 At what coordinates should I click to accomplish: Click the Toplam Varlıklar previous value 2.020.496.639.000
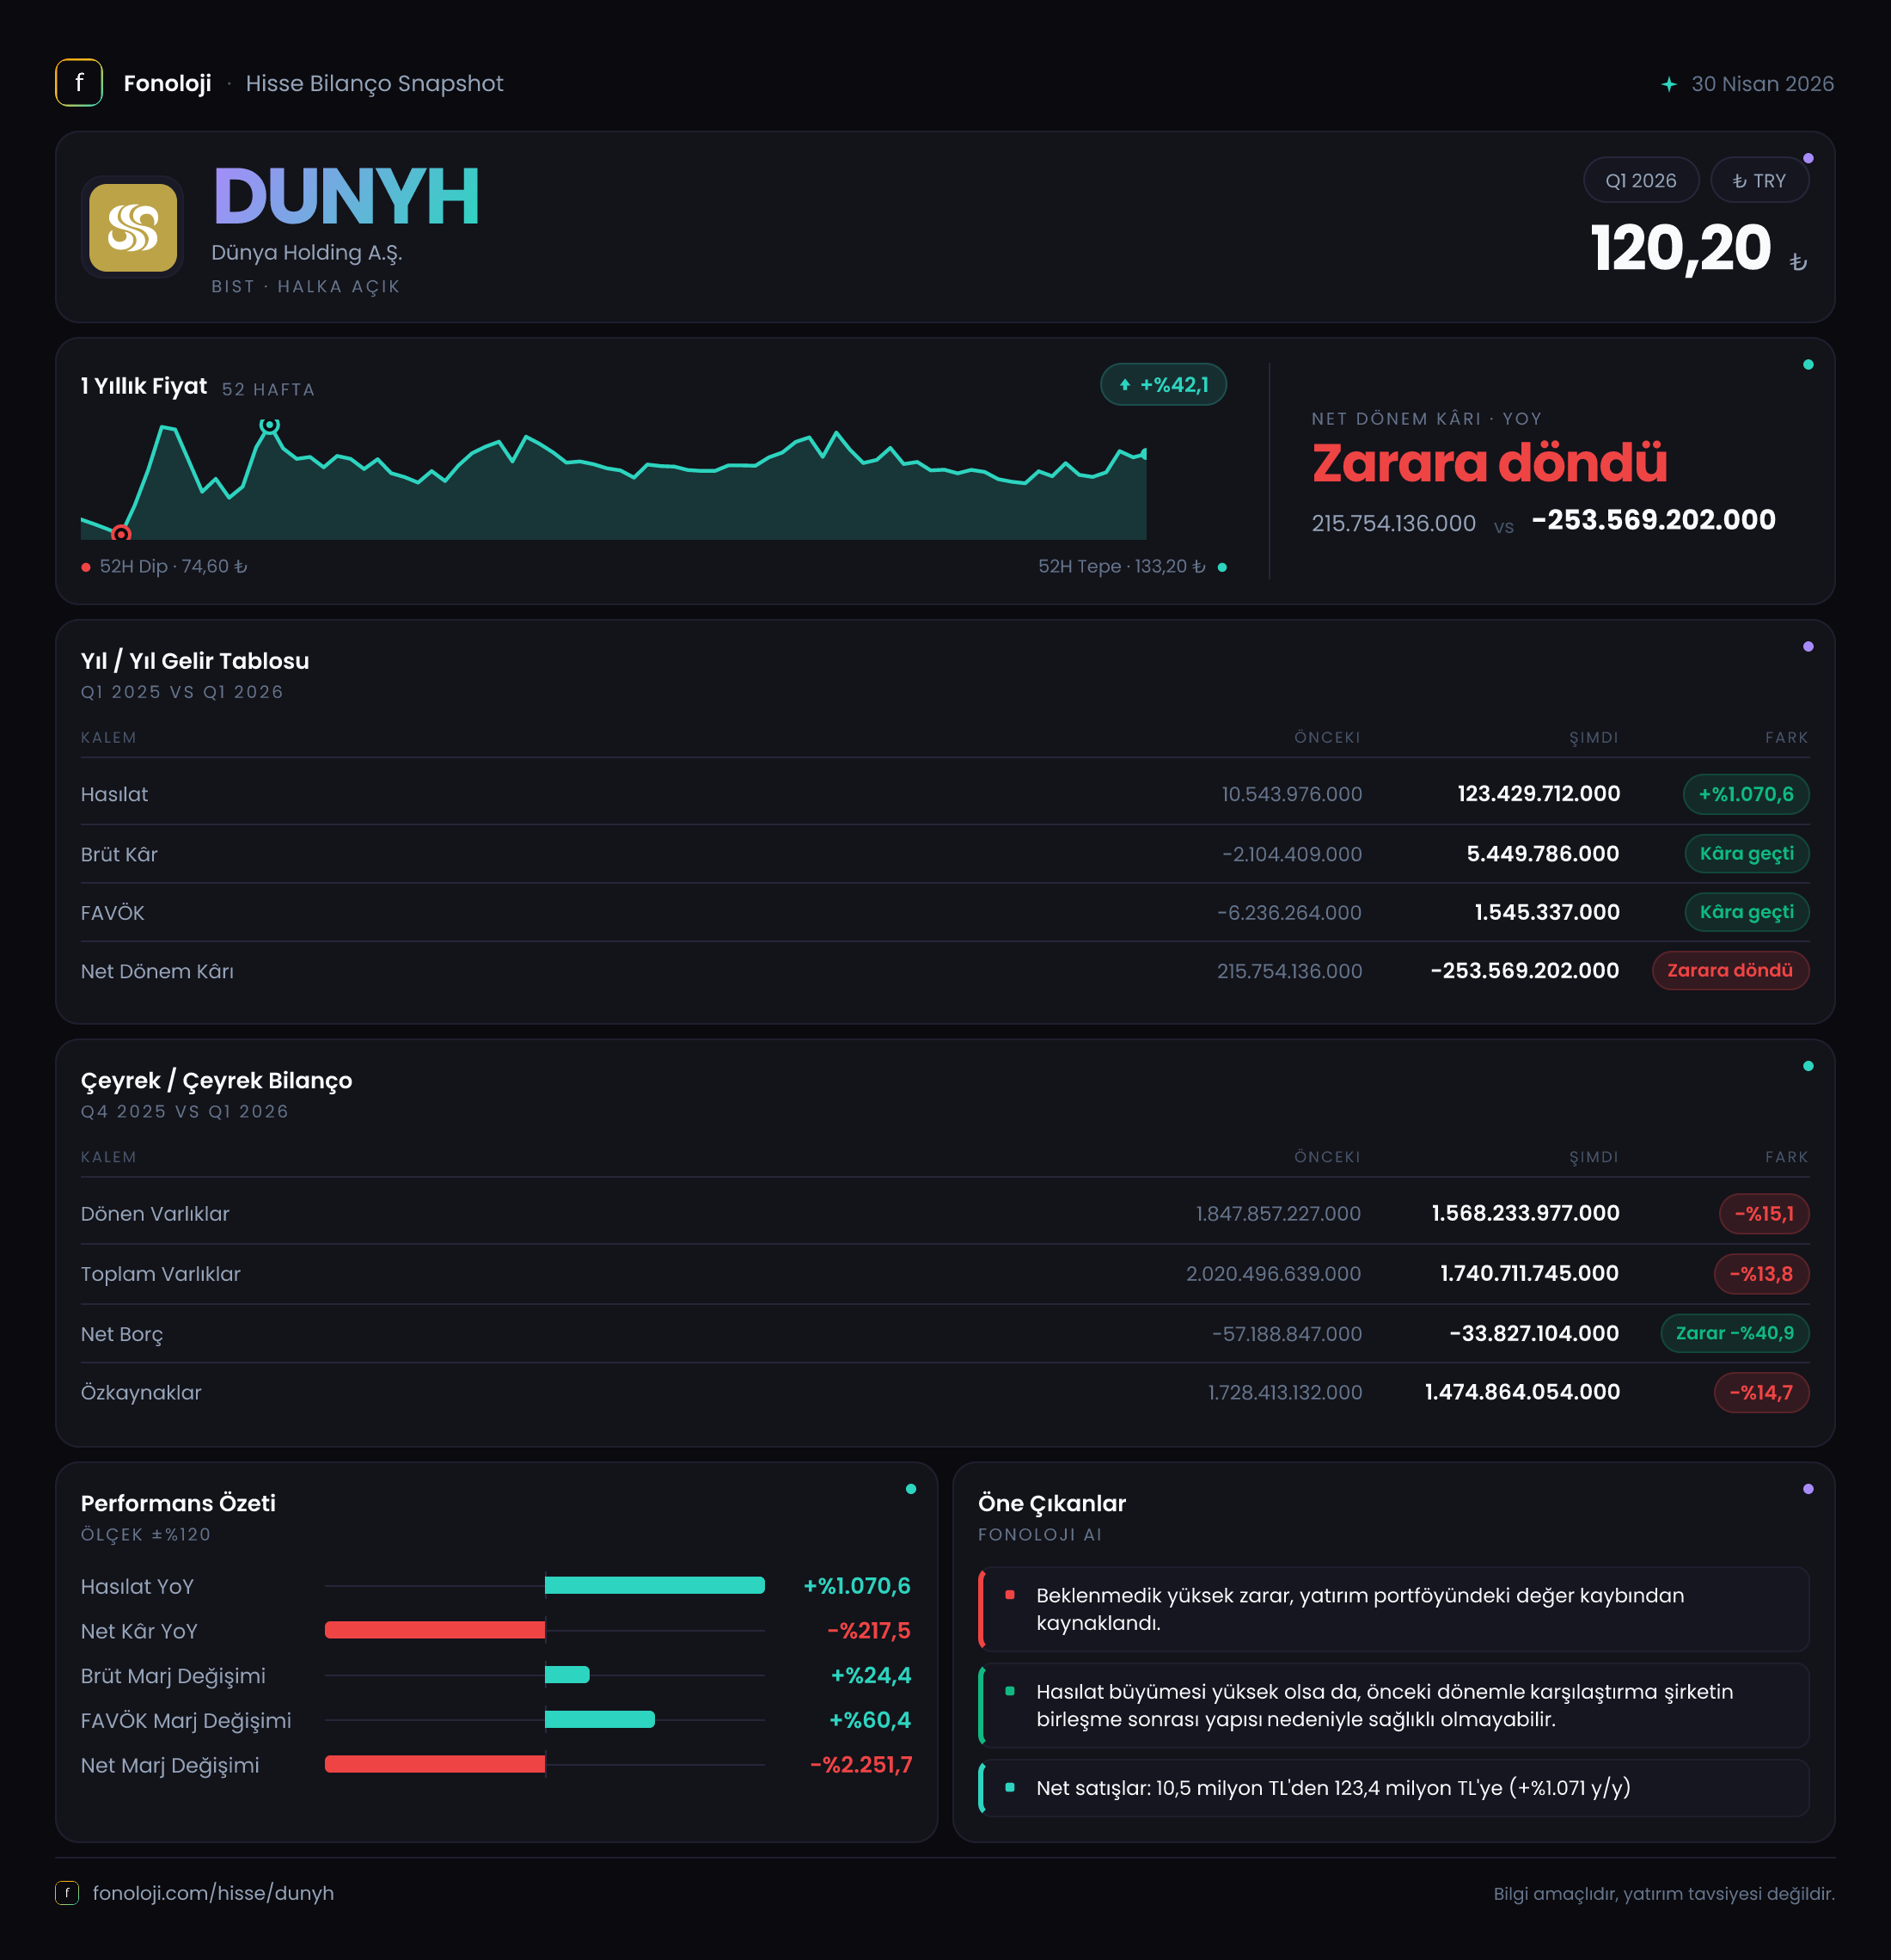tap(1273, 1274)
